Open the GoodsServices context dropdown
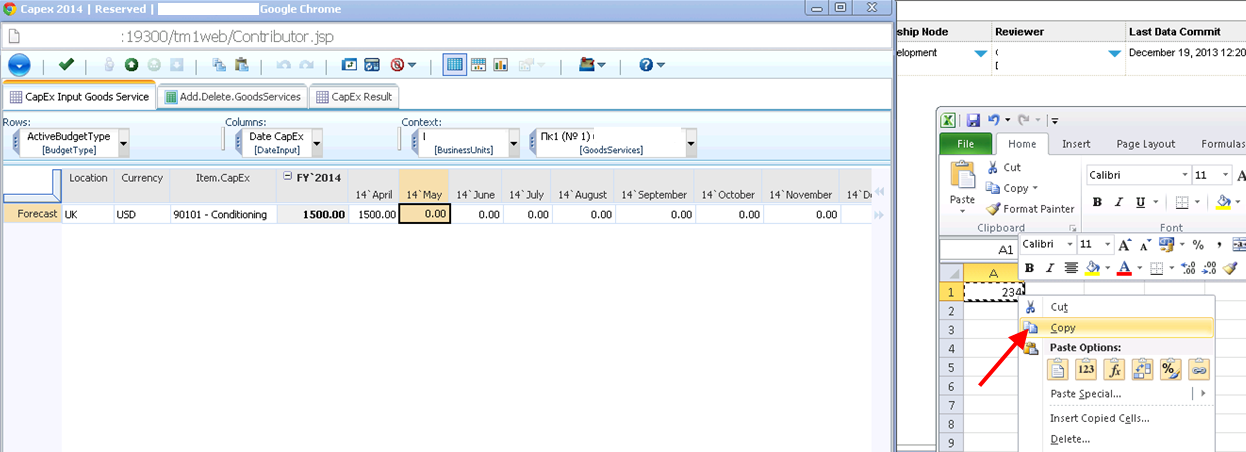The image size is (1246, 452). [691, 143]
